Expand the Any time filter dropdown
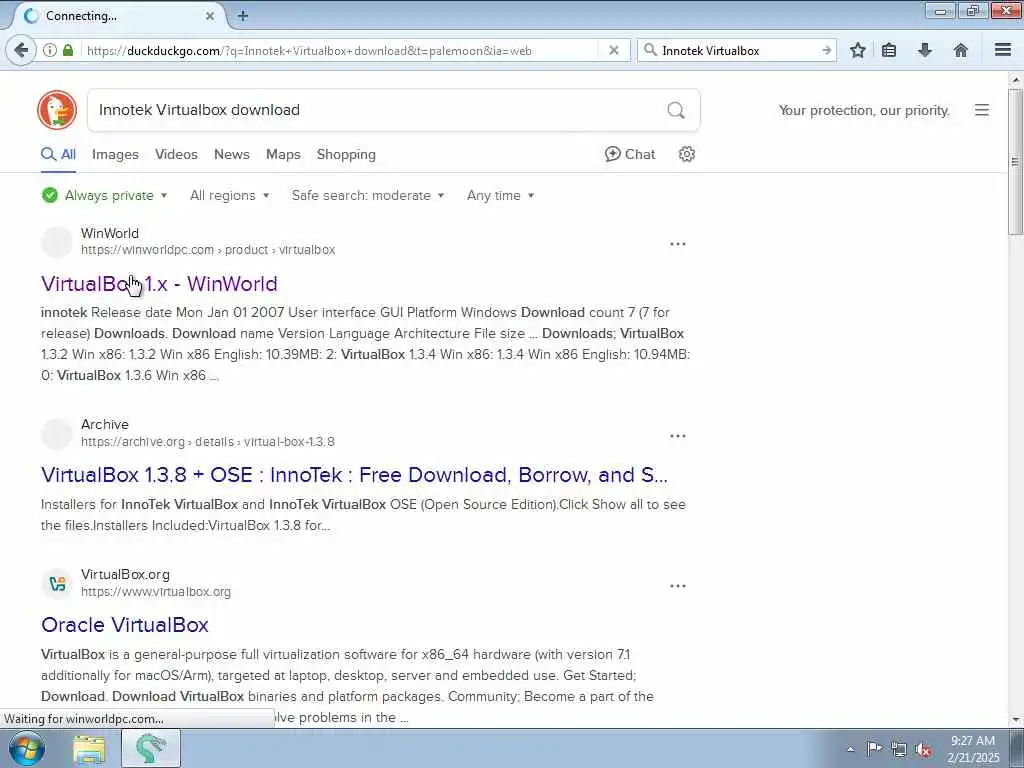The image size is (1024, 768). [x=500, y=195]
